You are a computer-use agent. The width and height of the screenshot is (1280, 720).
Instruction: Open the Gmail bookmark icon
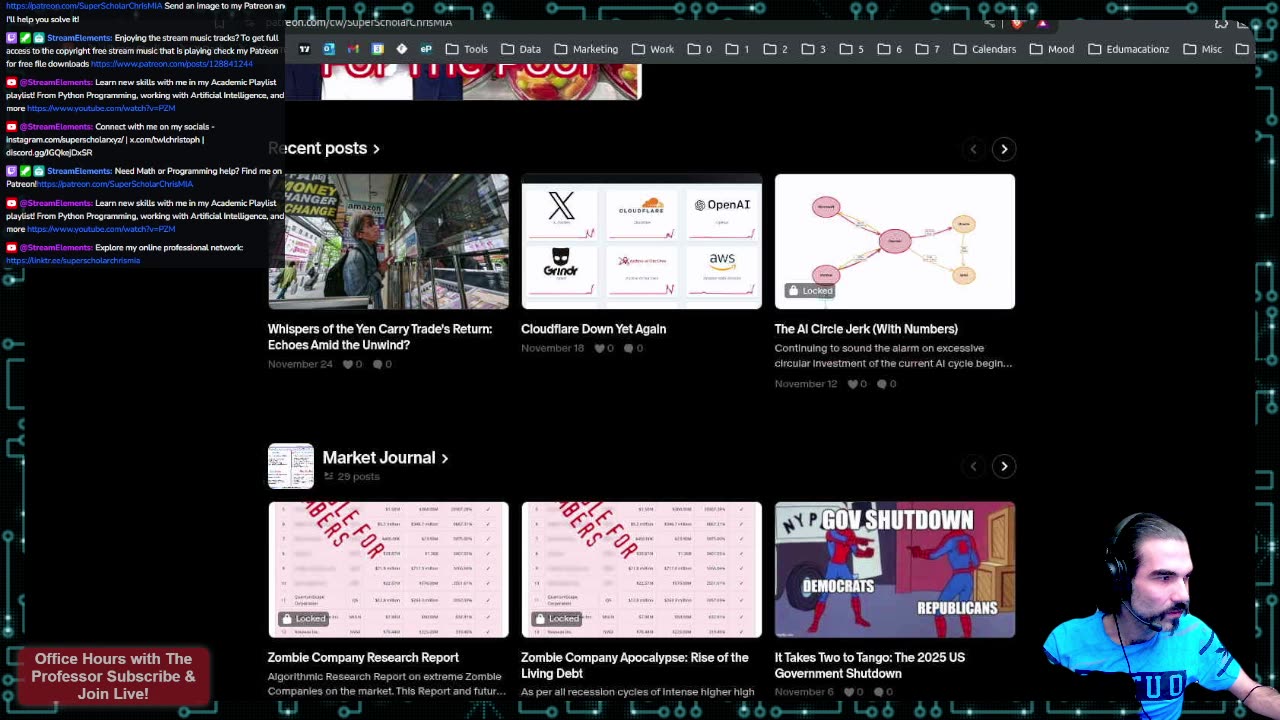click(x=353, y=49)
